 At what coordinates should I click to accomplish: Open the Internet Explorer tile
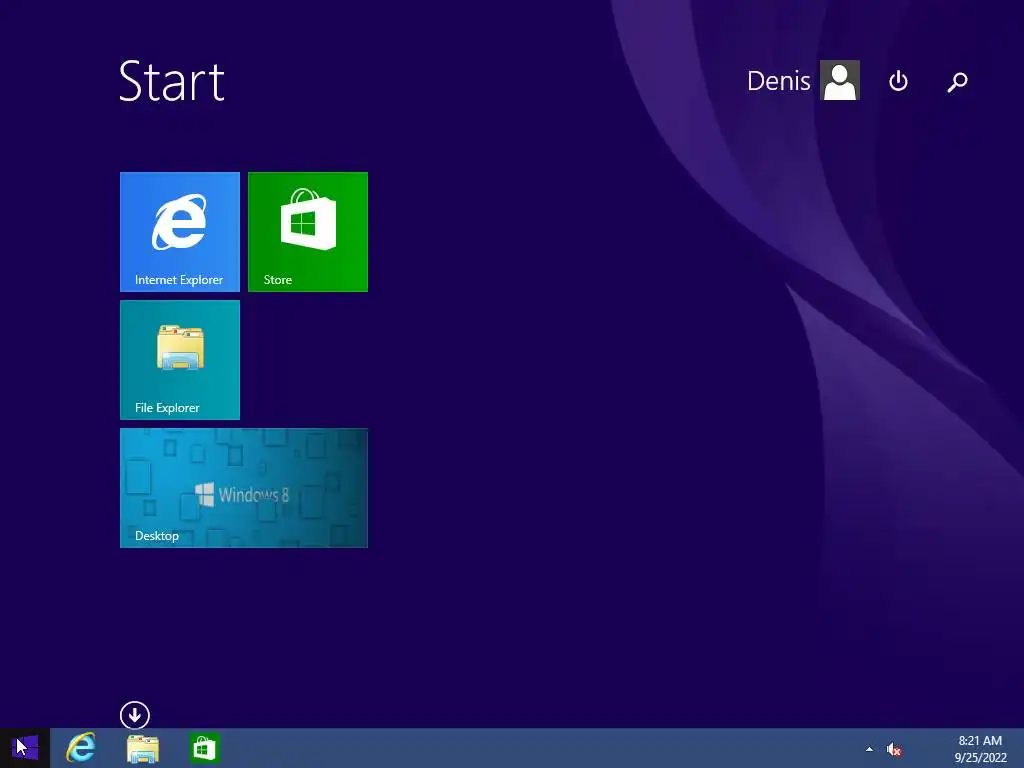(x=180, y=232)
